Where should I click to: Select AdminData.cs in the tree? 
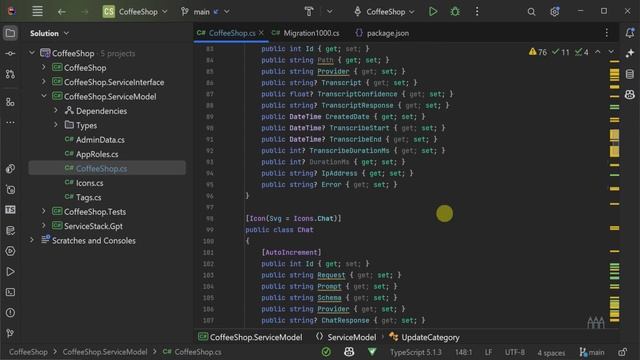(x=100, y=140)
